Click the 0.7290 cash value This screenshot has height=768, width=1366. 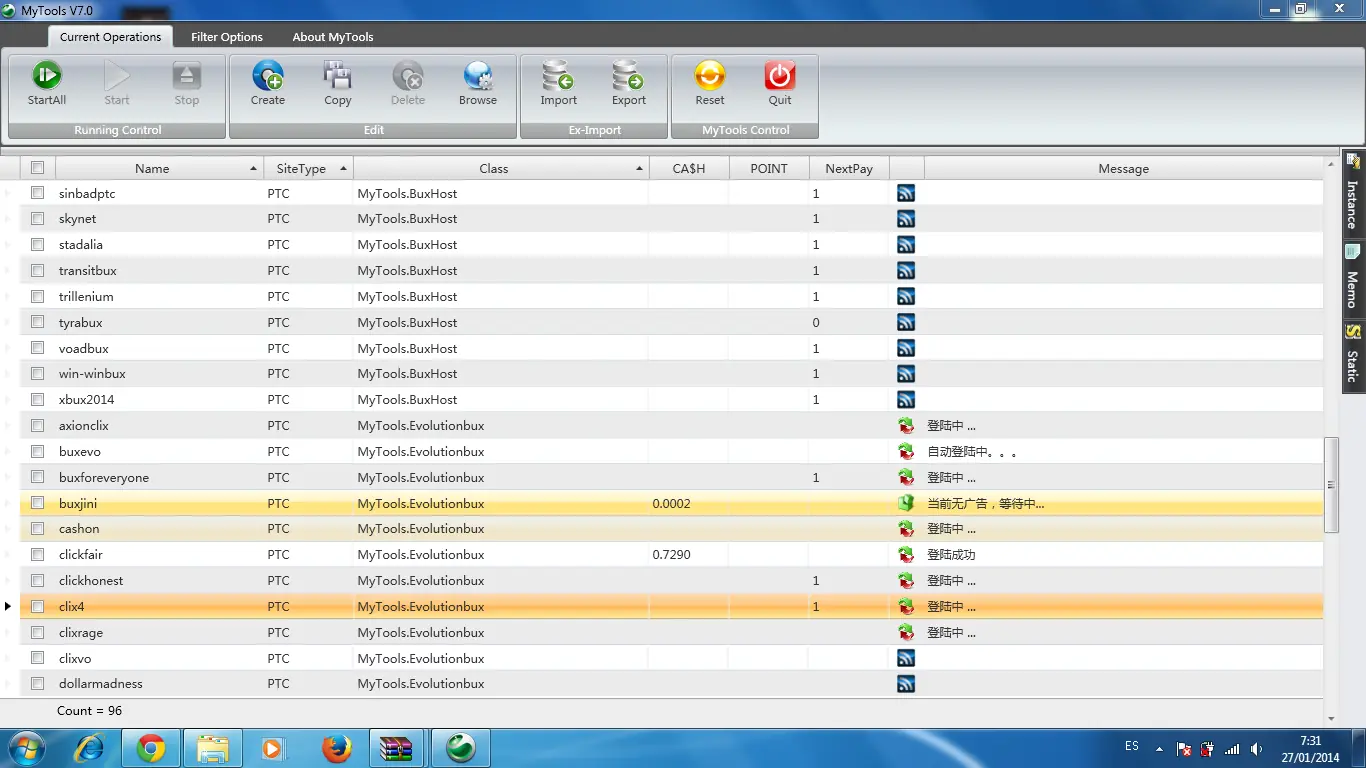coord(671,554)
